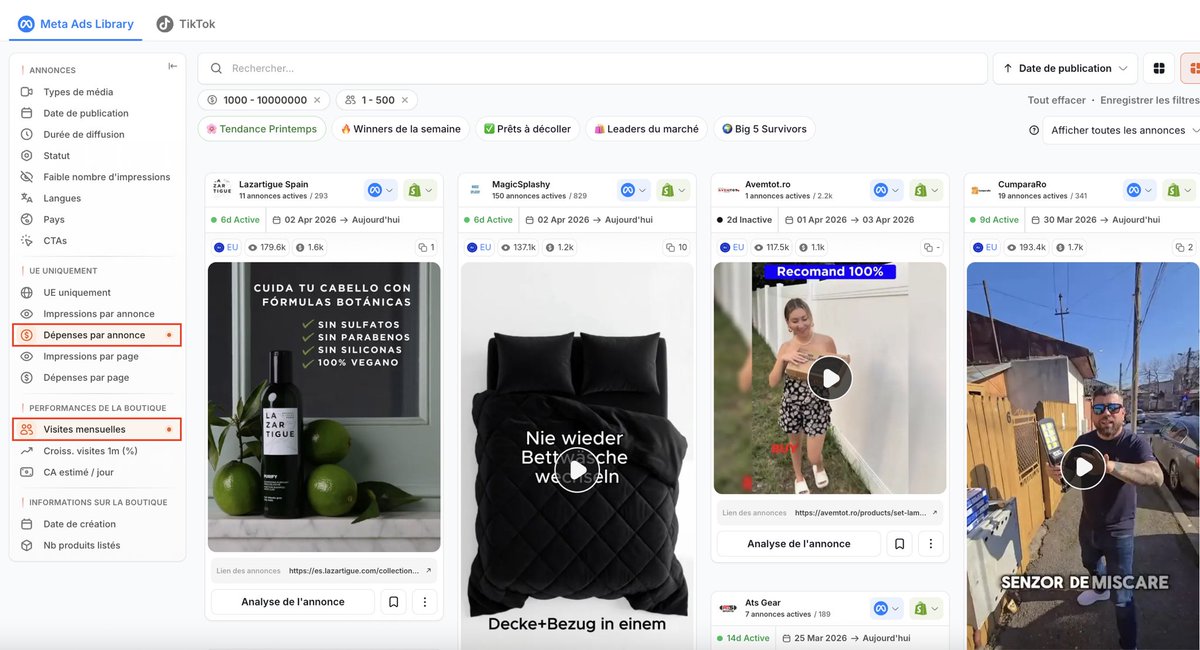Click Tout effacer link
Viewport: 1200px width, 650px height.
coord(1057,100)
